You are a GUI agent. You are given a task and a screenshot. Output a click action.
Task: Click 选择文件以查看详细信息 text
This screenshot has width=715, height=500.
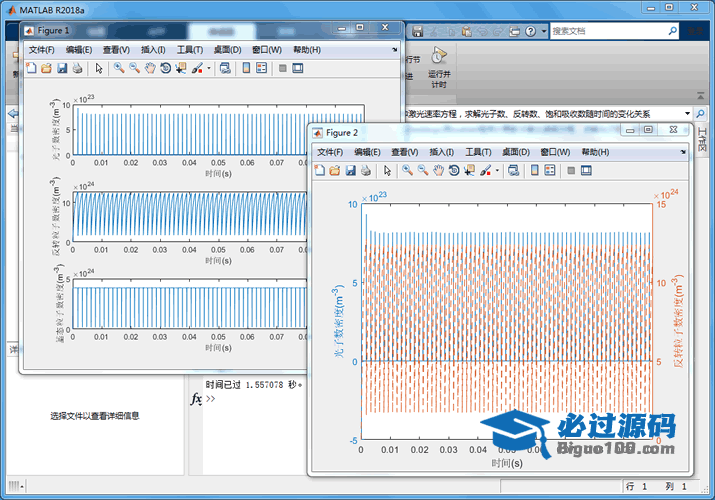click(x=94, y=416)
